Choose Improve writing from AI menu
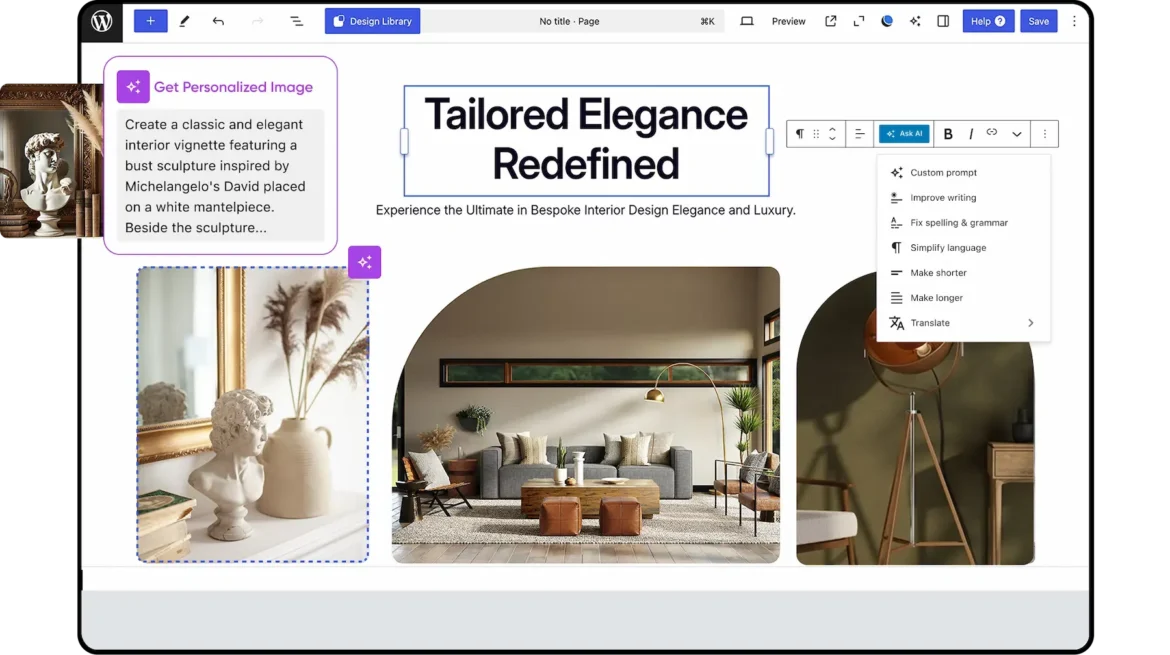This screenshot has height=655, width=1170. click(942, 198)
